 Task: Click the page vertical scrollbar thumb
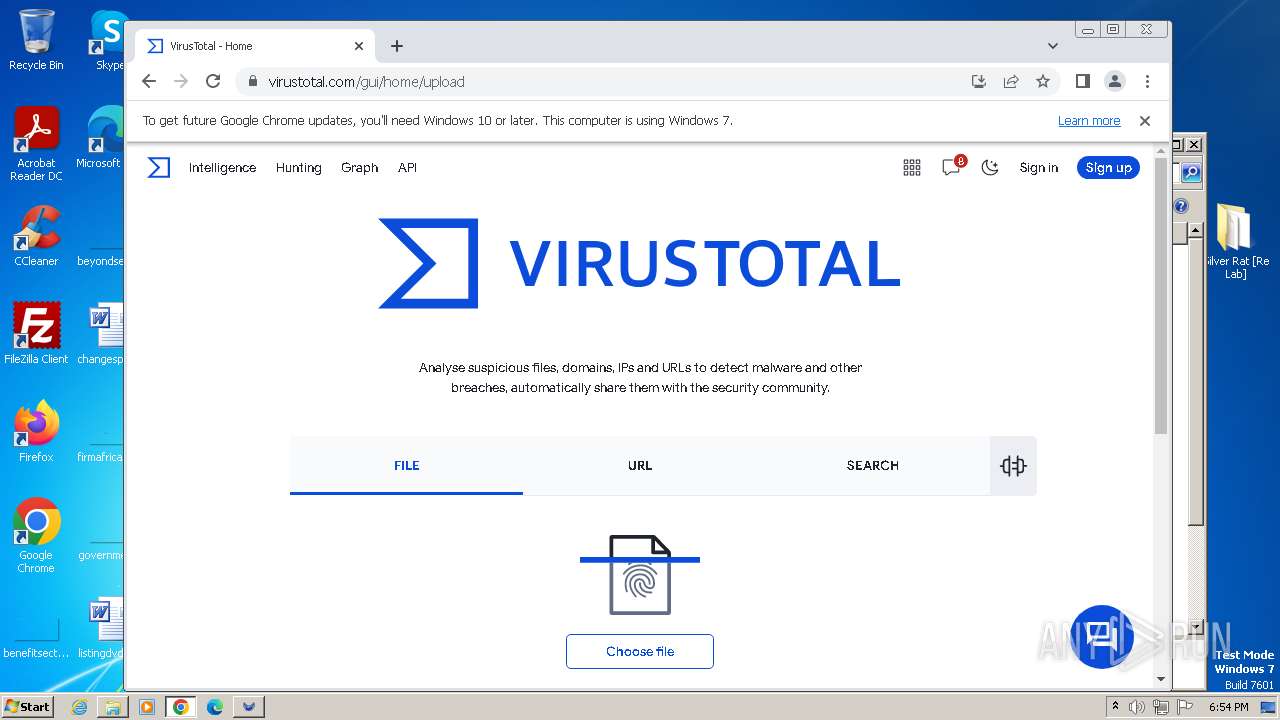tap(1161, 295)
